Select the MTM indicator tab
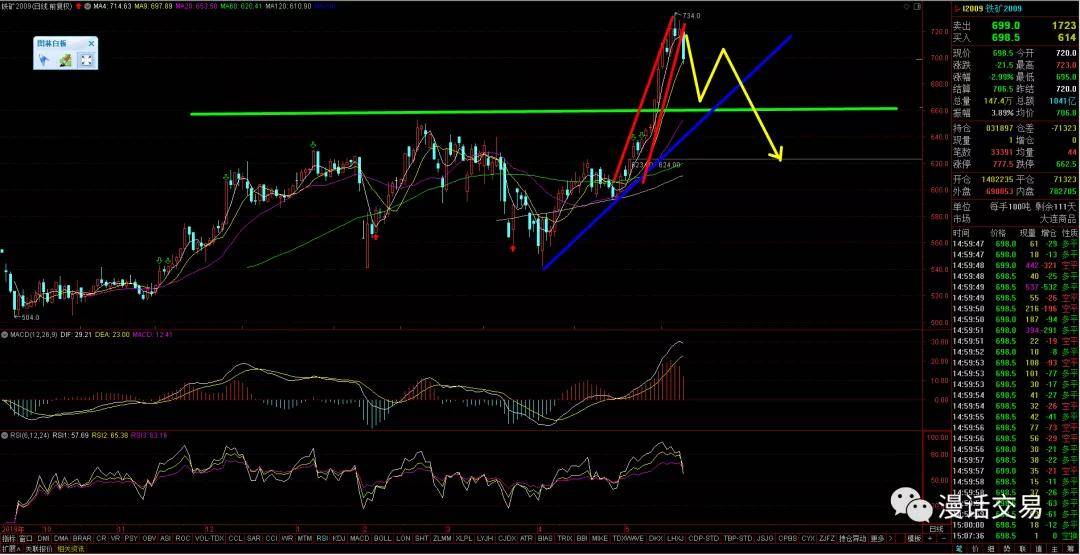Screen dimensions: 1080x555 point(304,538)
